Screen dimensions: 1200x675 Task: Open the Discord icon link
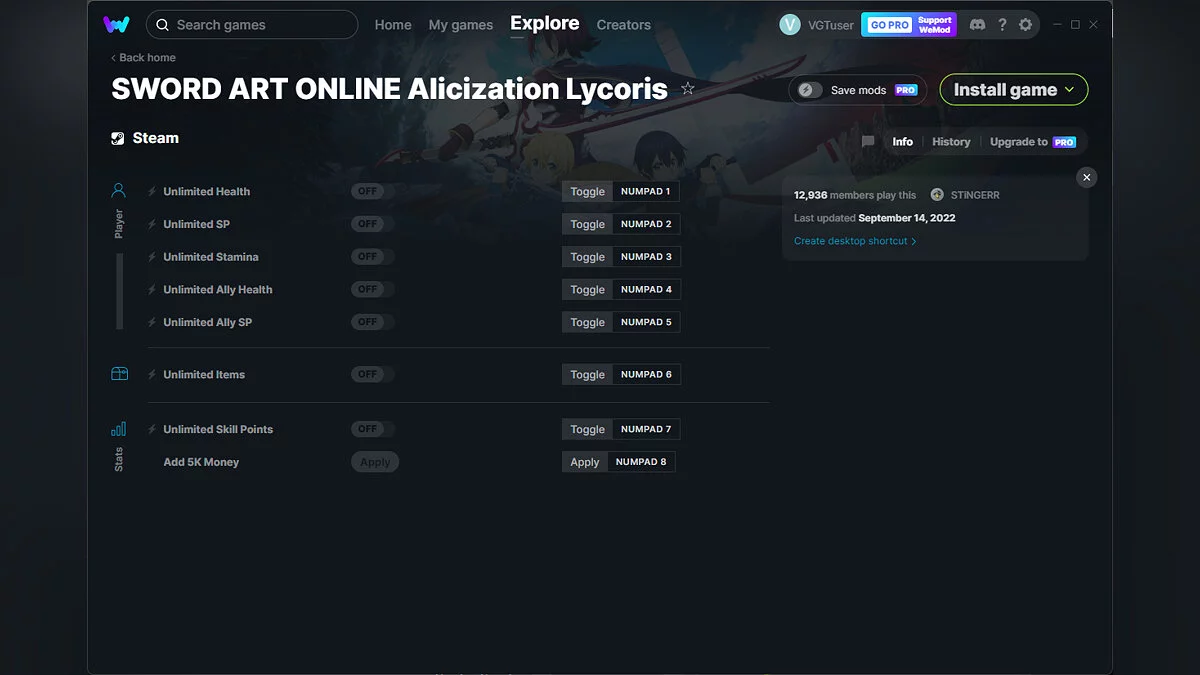978,25
